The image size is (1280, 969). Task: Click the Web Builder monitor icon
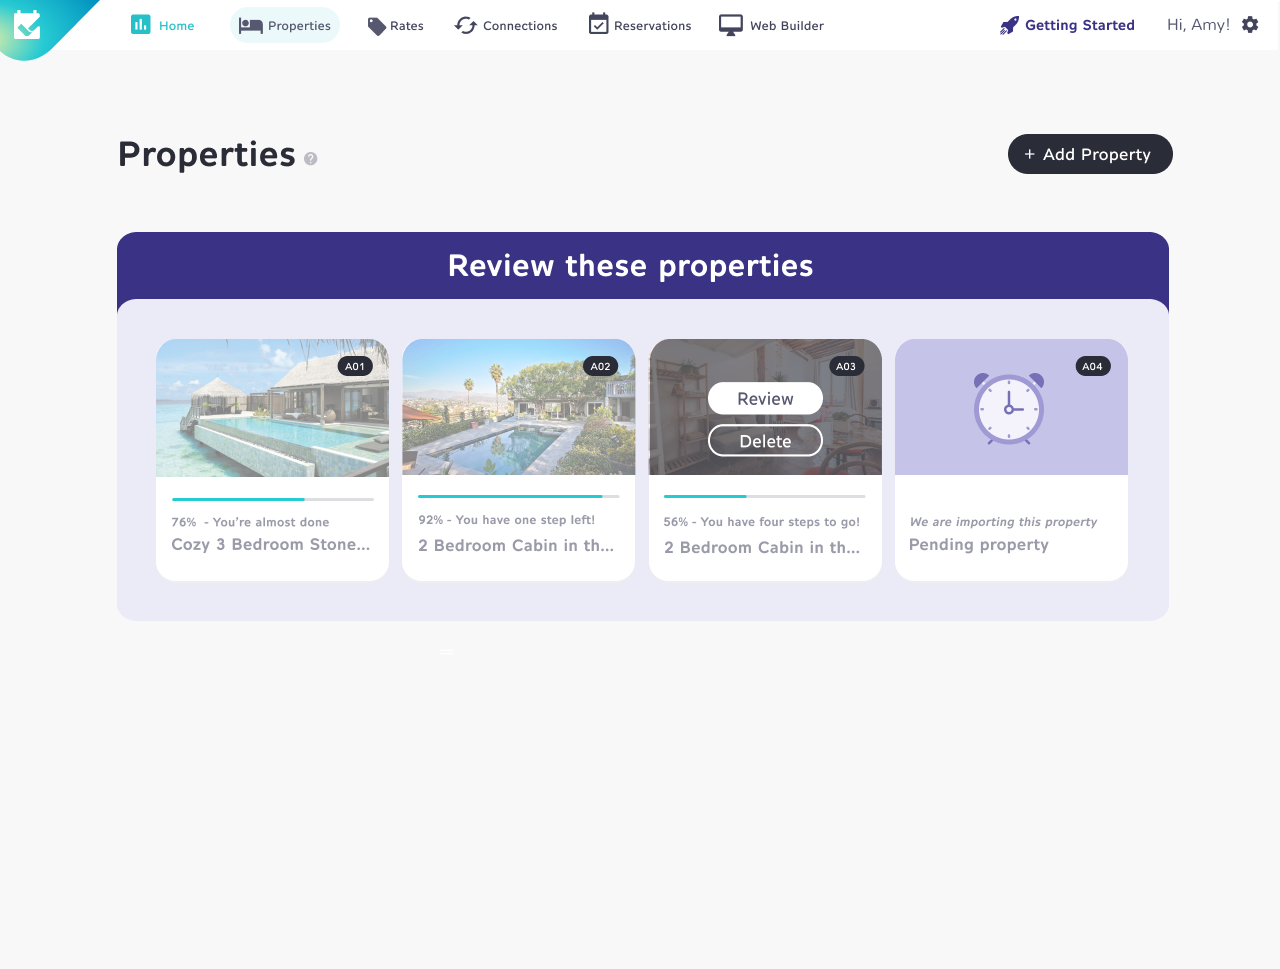[x=731, y=25]
